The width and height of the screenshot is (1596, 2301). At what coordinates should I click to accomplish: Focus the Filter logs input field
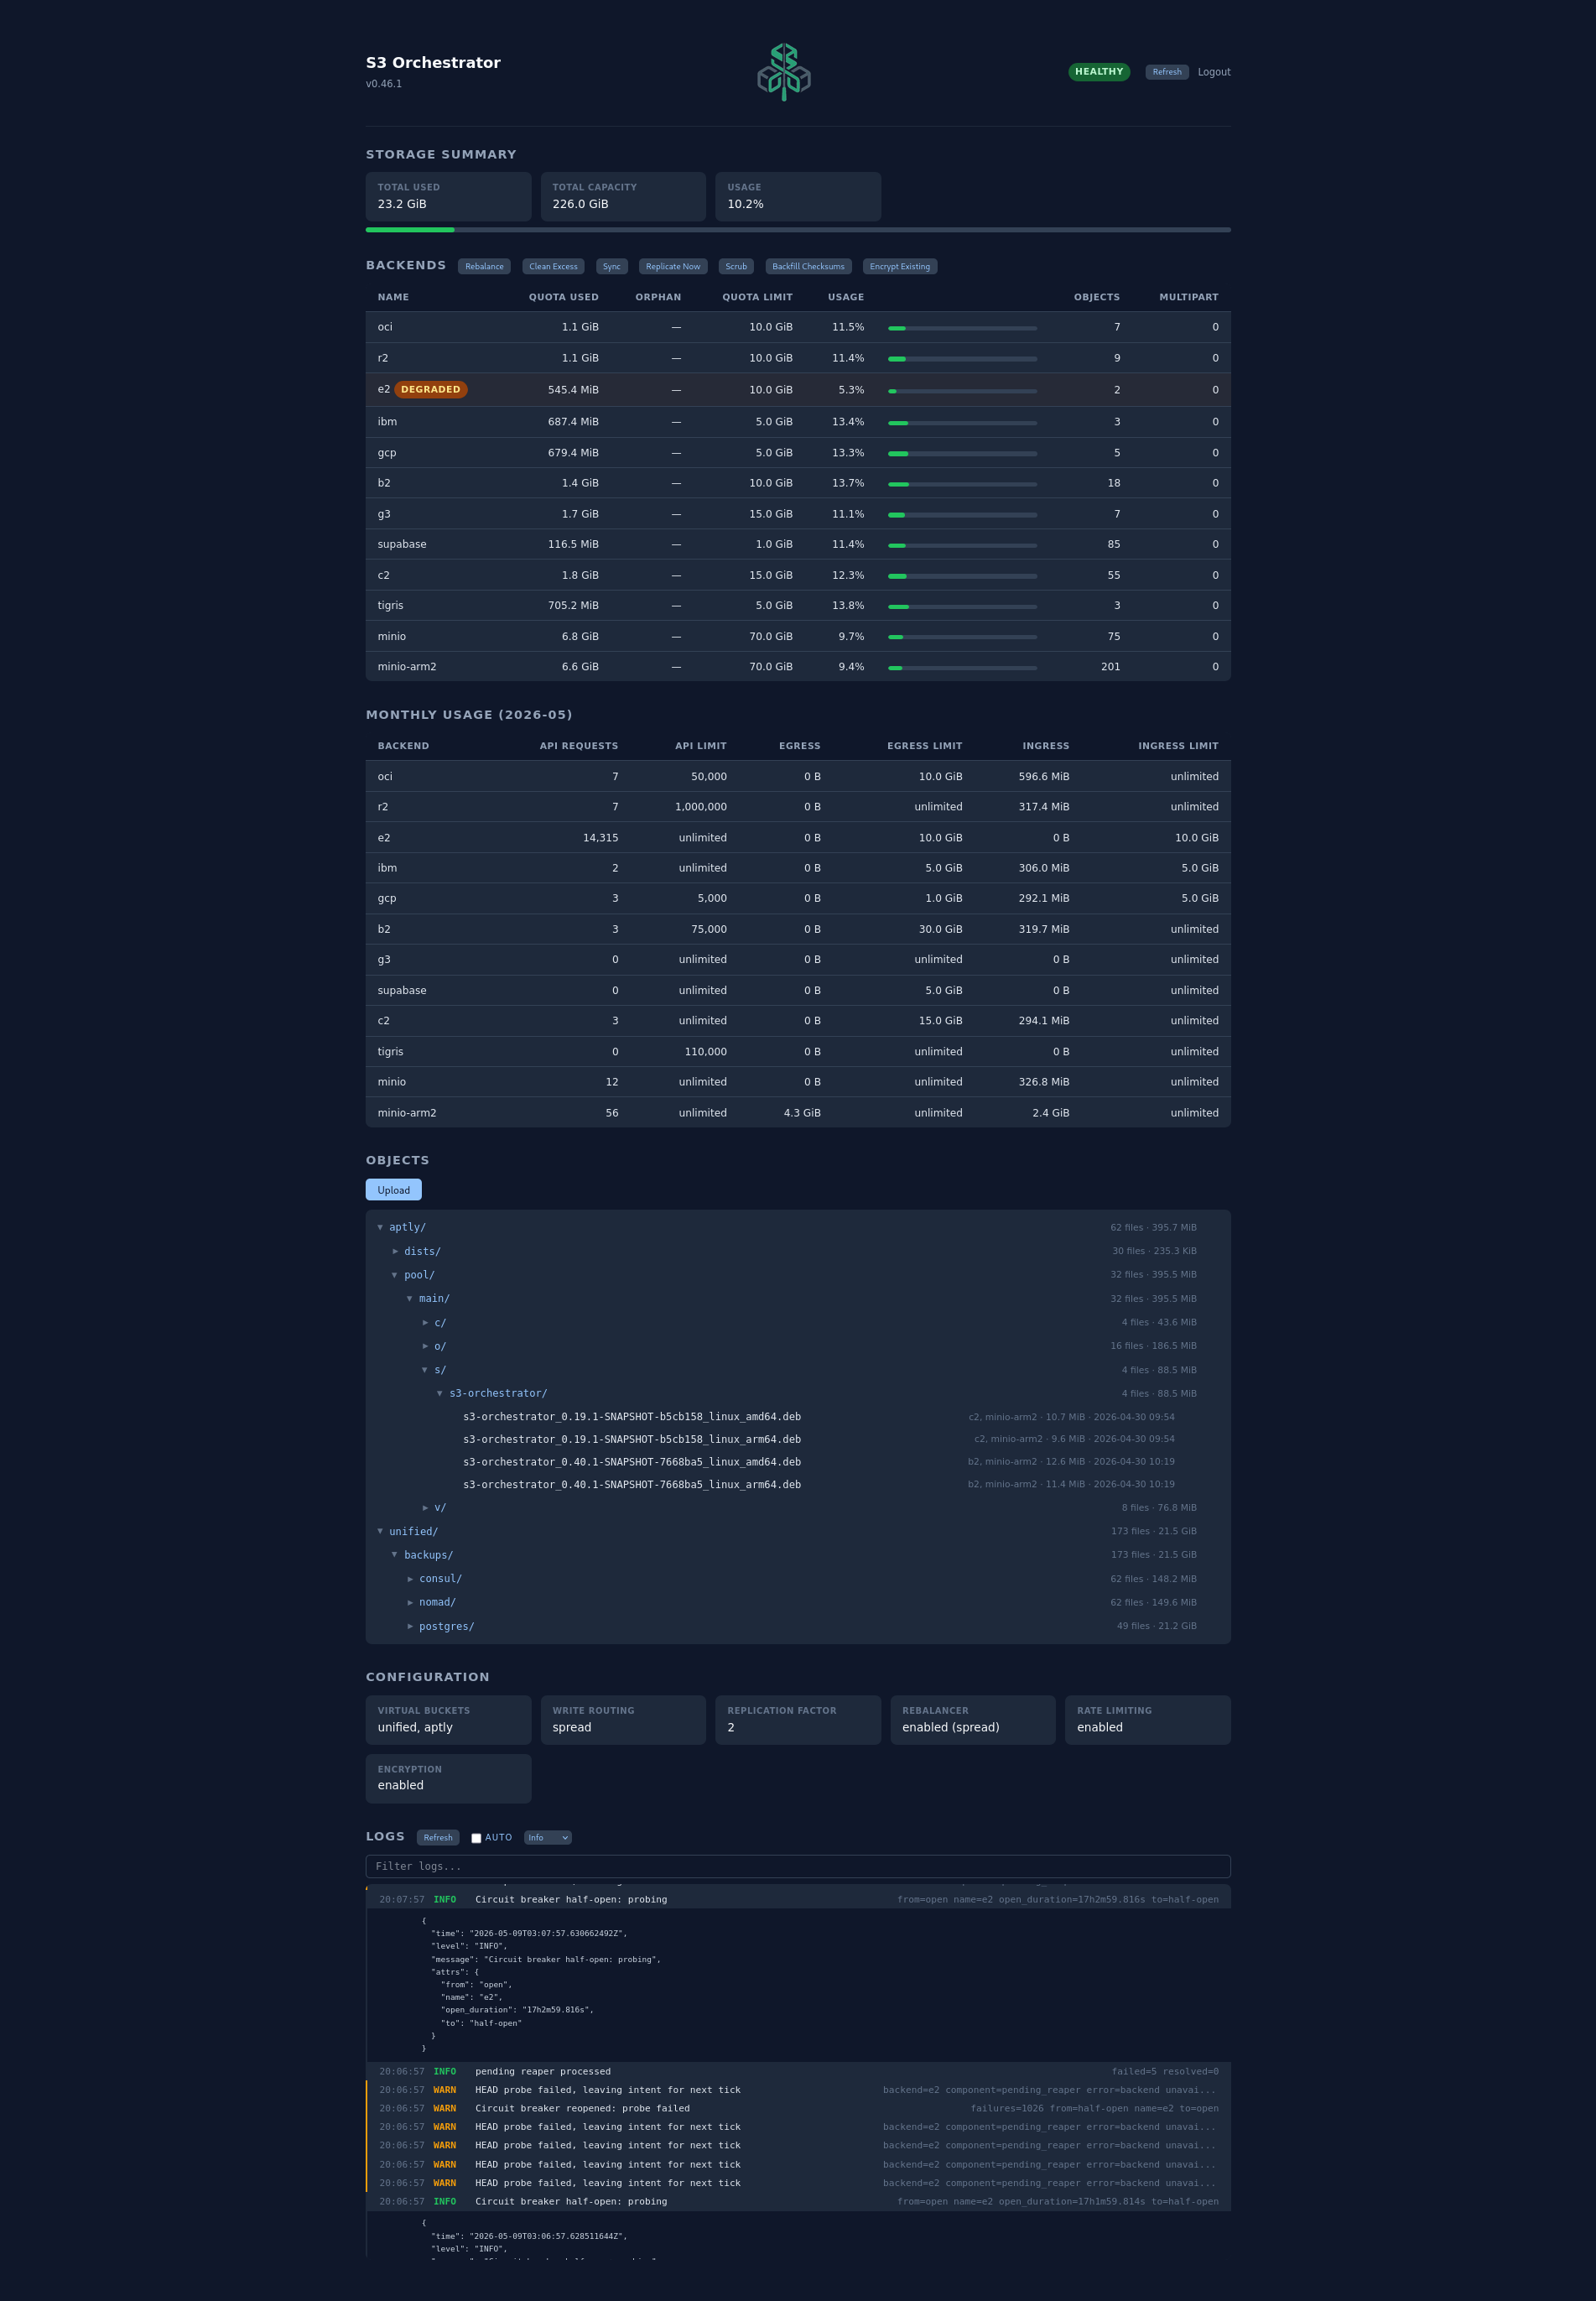pyautogui.click(x=798, y=1866)
